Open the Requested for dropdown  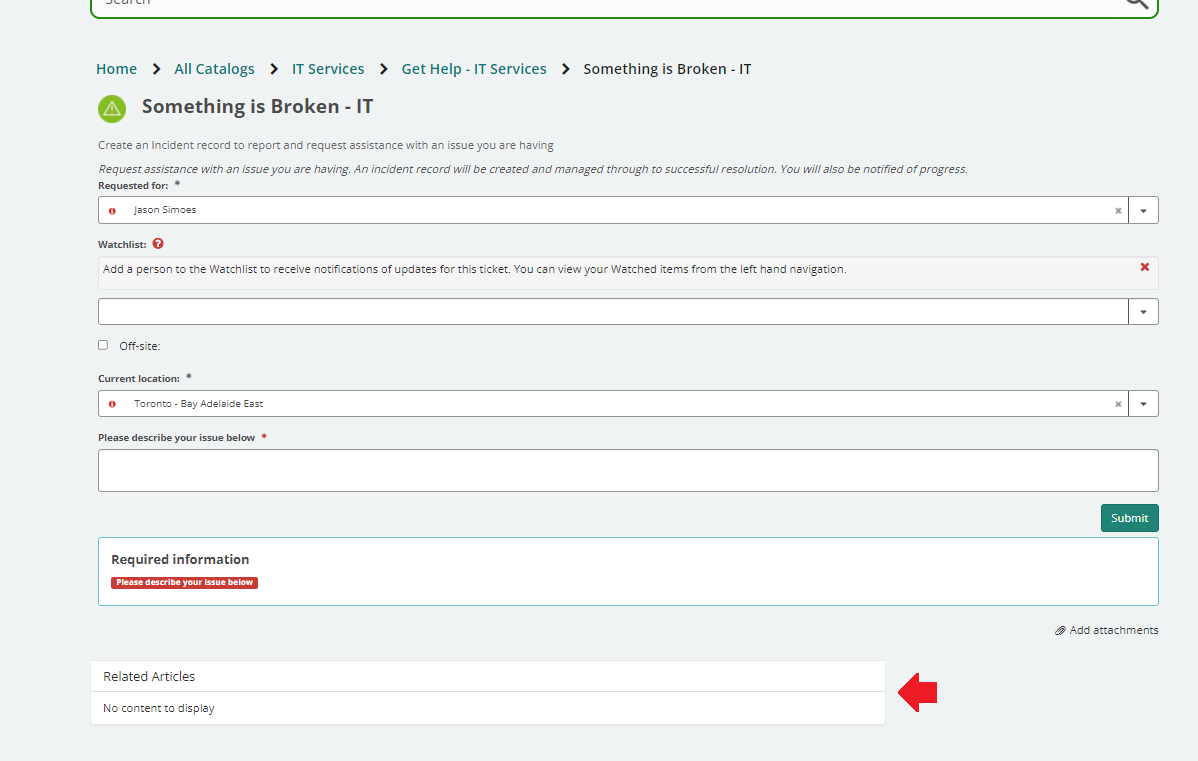(x=1143, y=210)
